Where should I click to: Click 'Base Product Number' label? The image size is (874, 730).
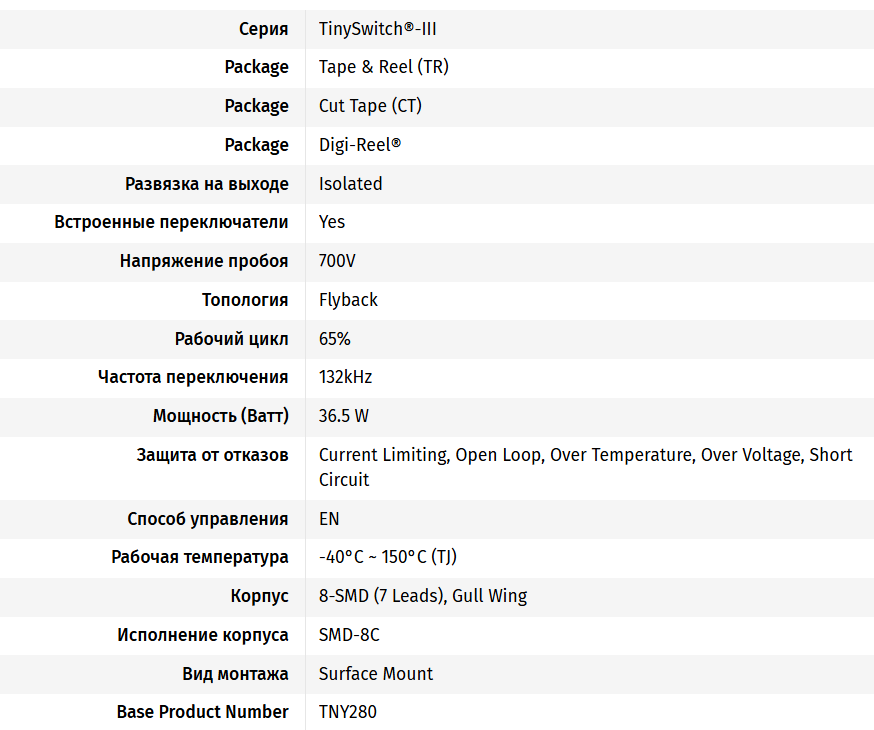[202, 712]
